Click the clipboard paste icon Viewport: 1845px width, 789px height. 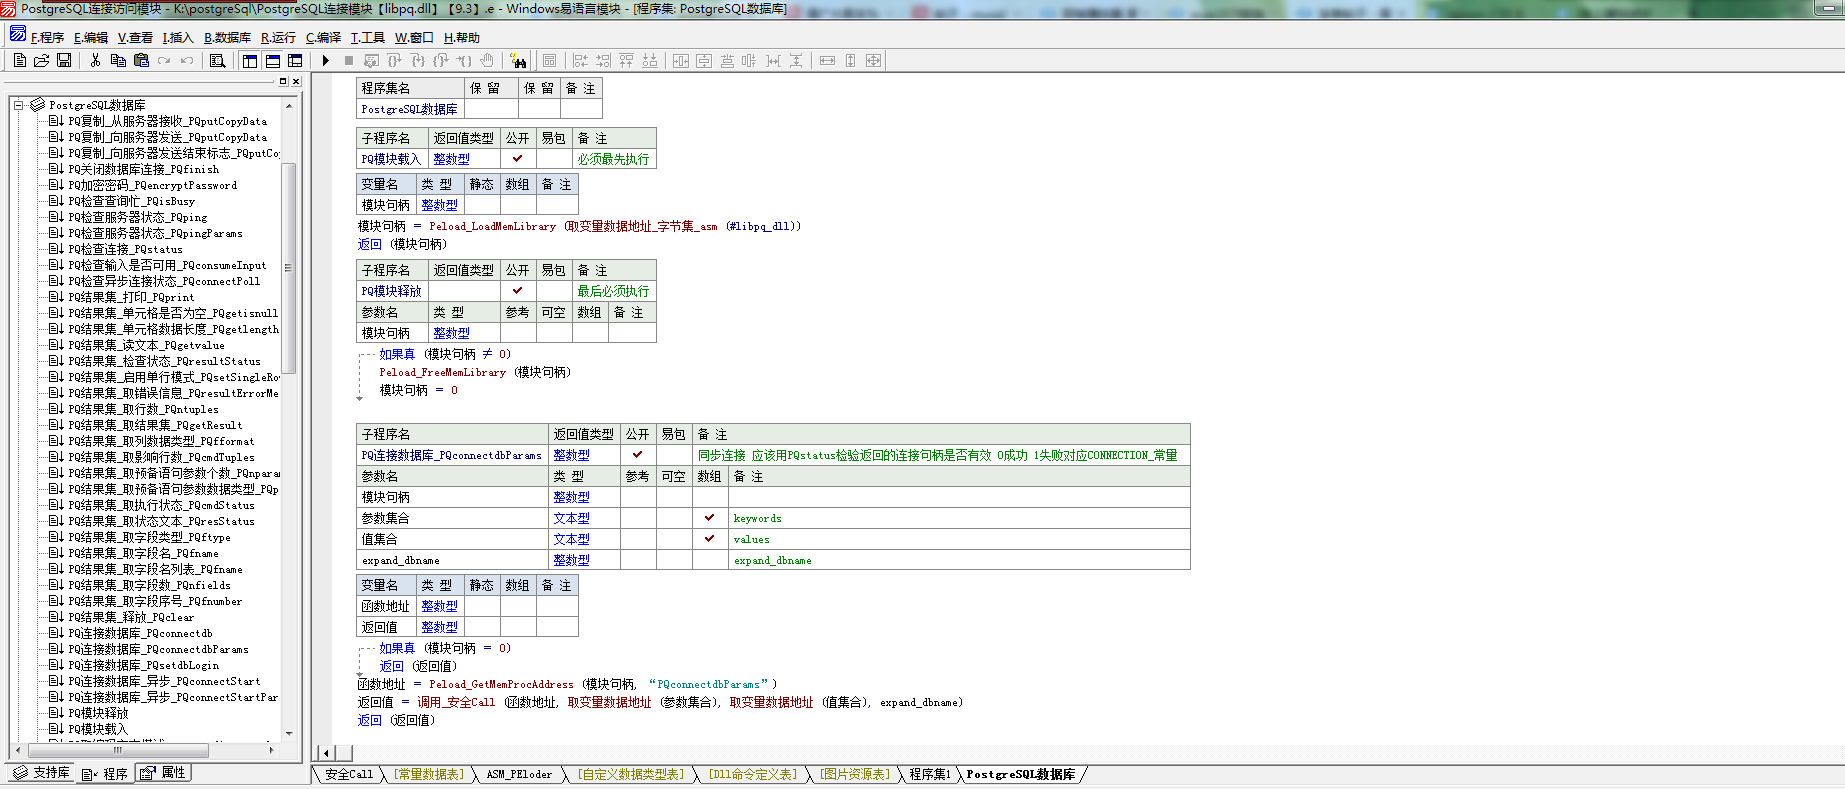pos(141,60)
